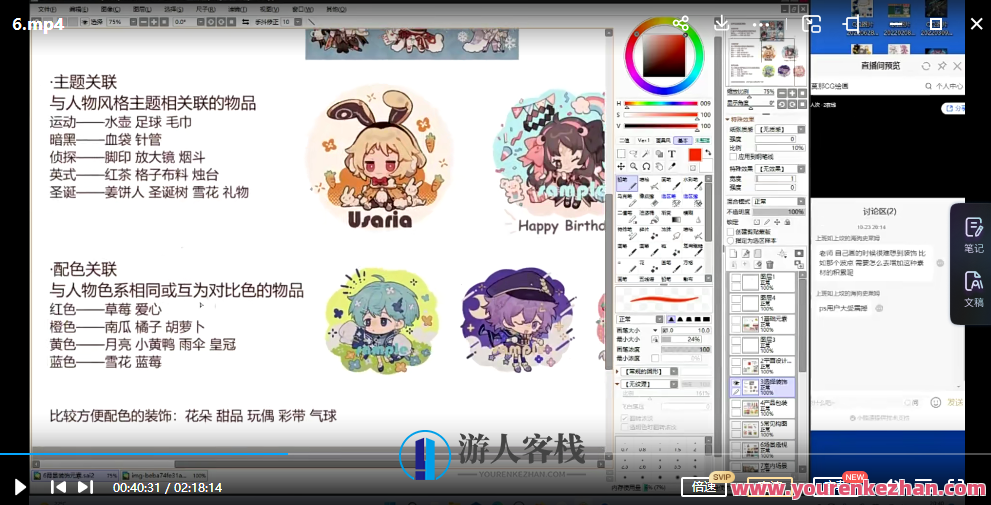The width and height of the screenshot is (991, 505).
Task: Click the share icon at top
Action: pyautogui.click(x=681, y=23)
